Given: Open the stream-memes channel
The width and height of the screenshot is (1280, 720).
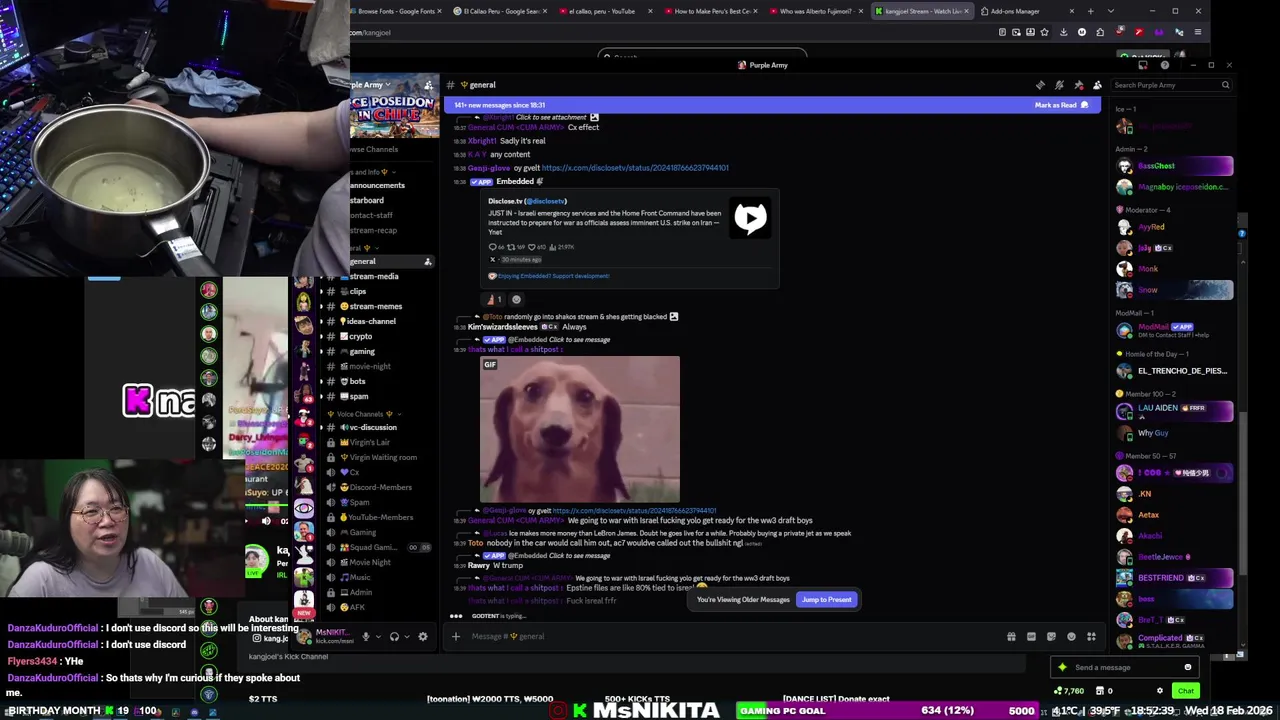Looking at the screenshot, I should (376, 306).
